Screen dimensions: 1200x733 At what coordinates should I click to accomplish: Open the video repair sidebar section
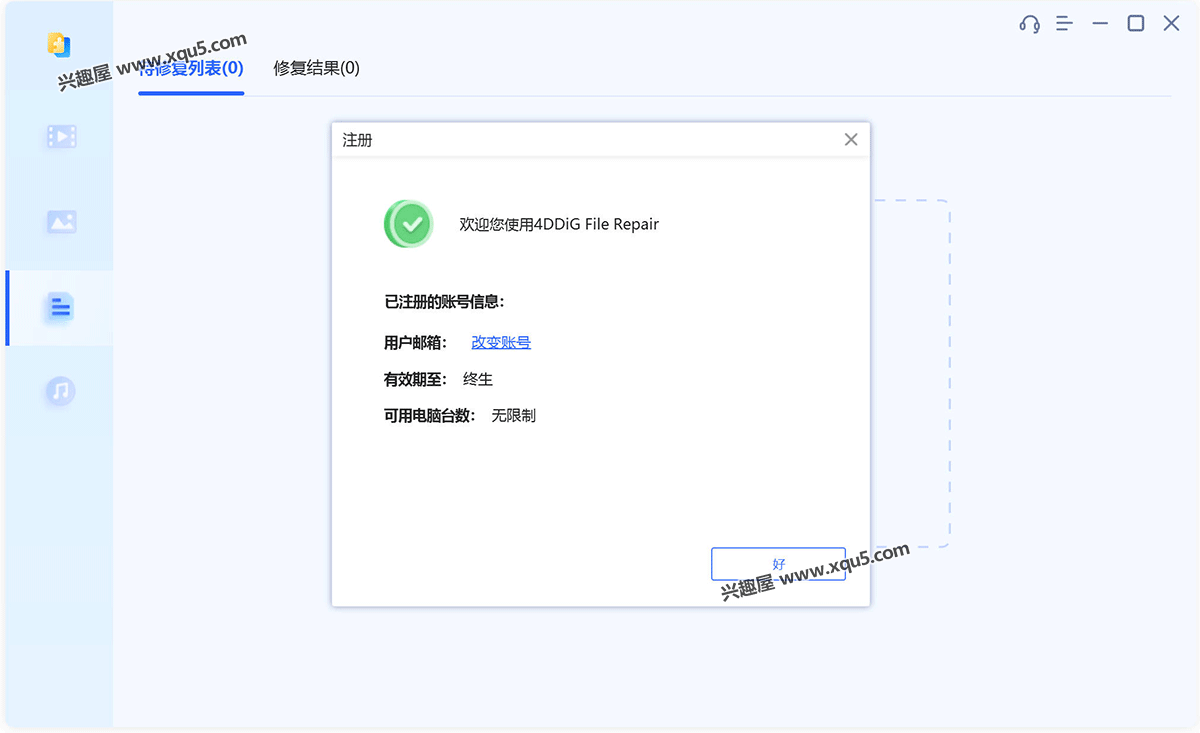click(61, 137)
